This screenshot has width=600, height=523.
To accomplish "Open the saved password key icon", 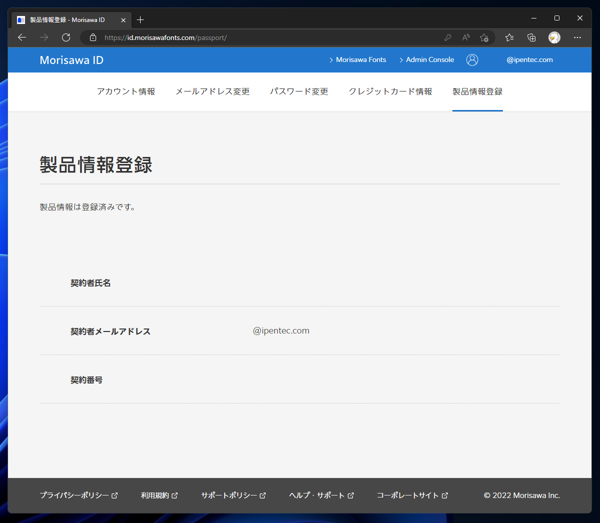I will (x=447, y=37).
